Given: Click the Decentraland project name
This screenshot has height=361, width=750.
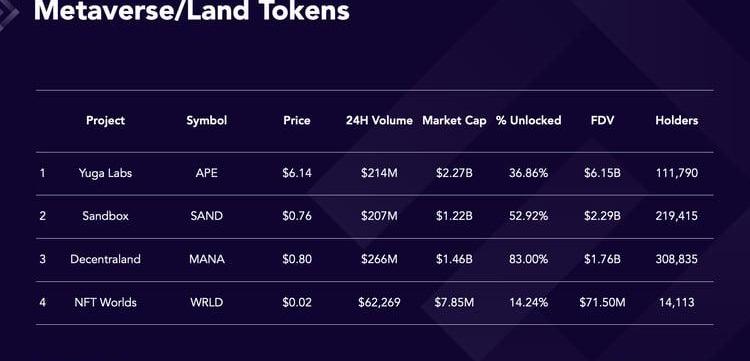Looking at the screenshot, I should 105,259.
